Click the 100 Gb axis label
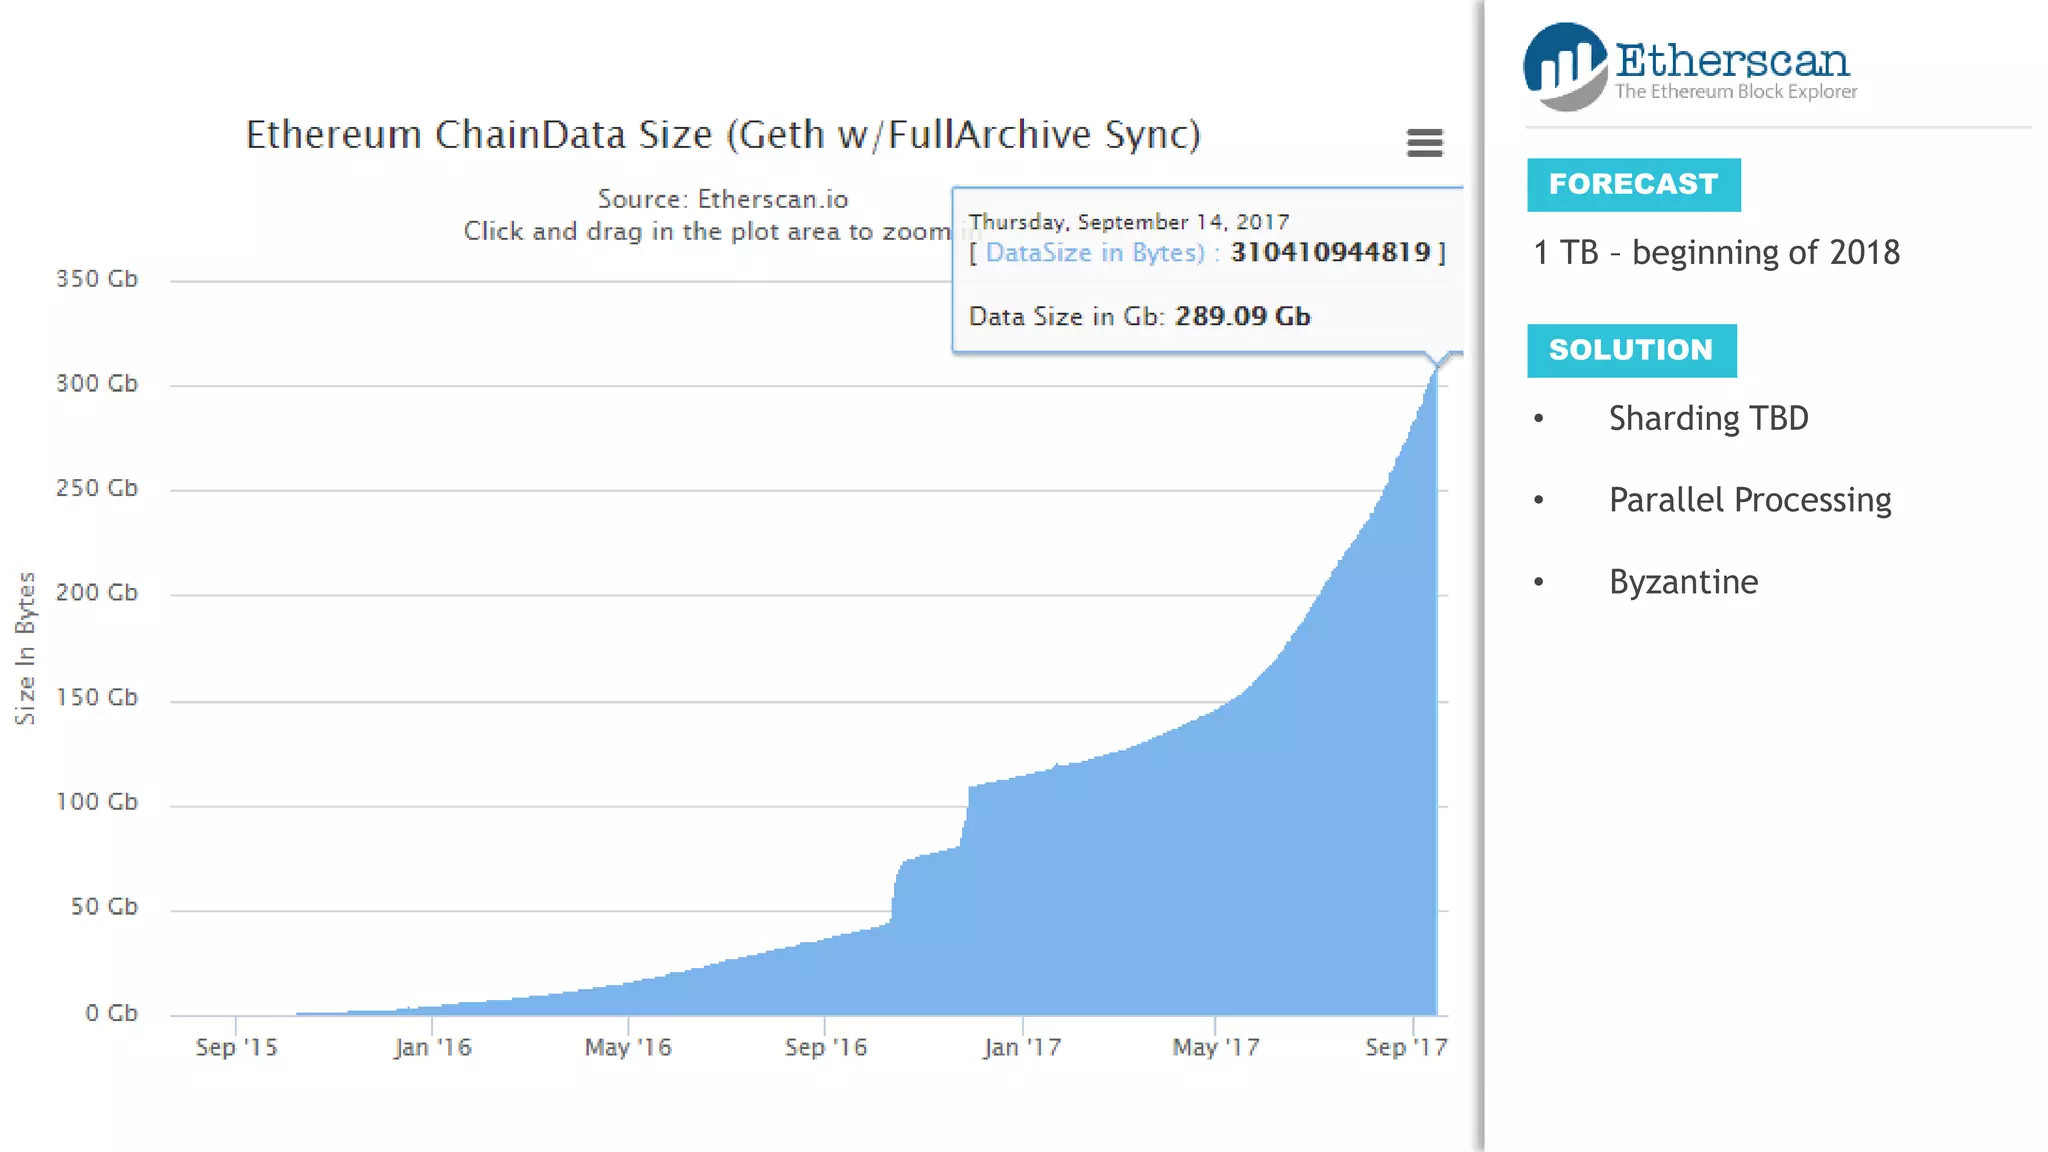The height and width of the screenshot is (1152, 2048). tap(97, 802)
